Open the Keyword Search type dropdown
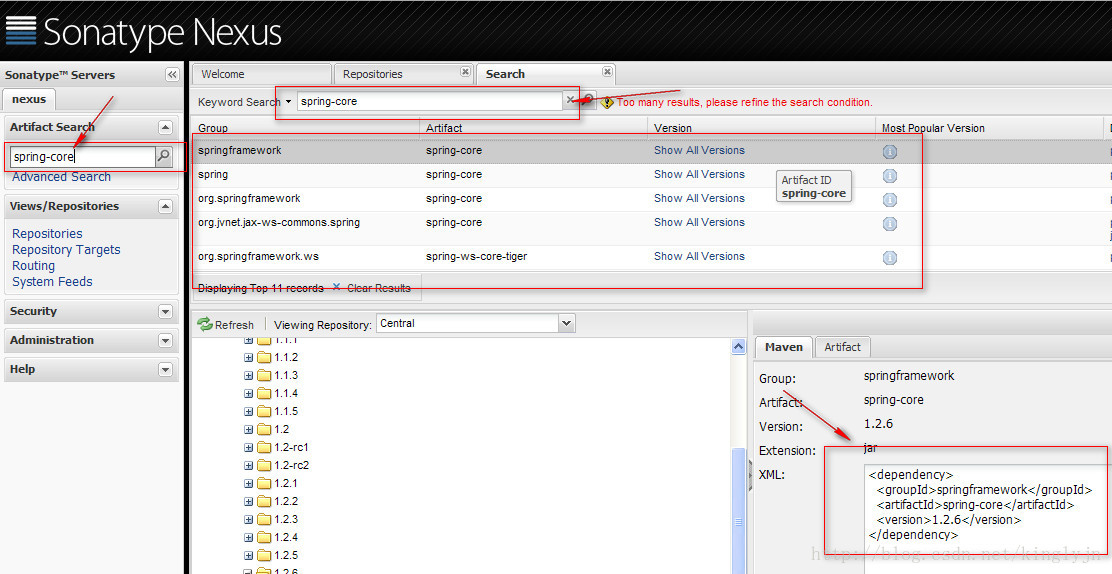Screen dimensions: 1112x574 [x=288, y=101]
